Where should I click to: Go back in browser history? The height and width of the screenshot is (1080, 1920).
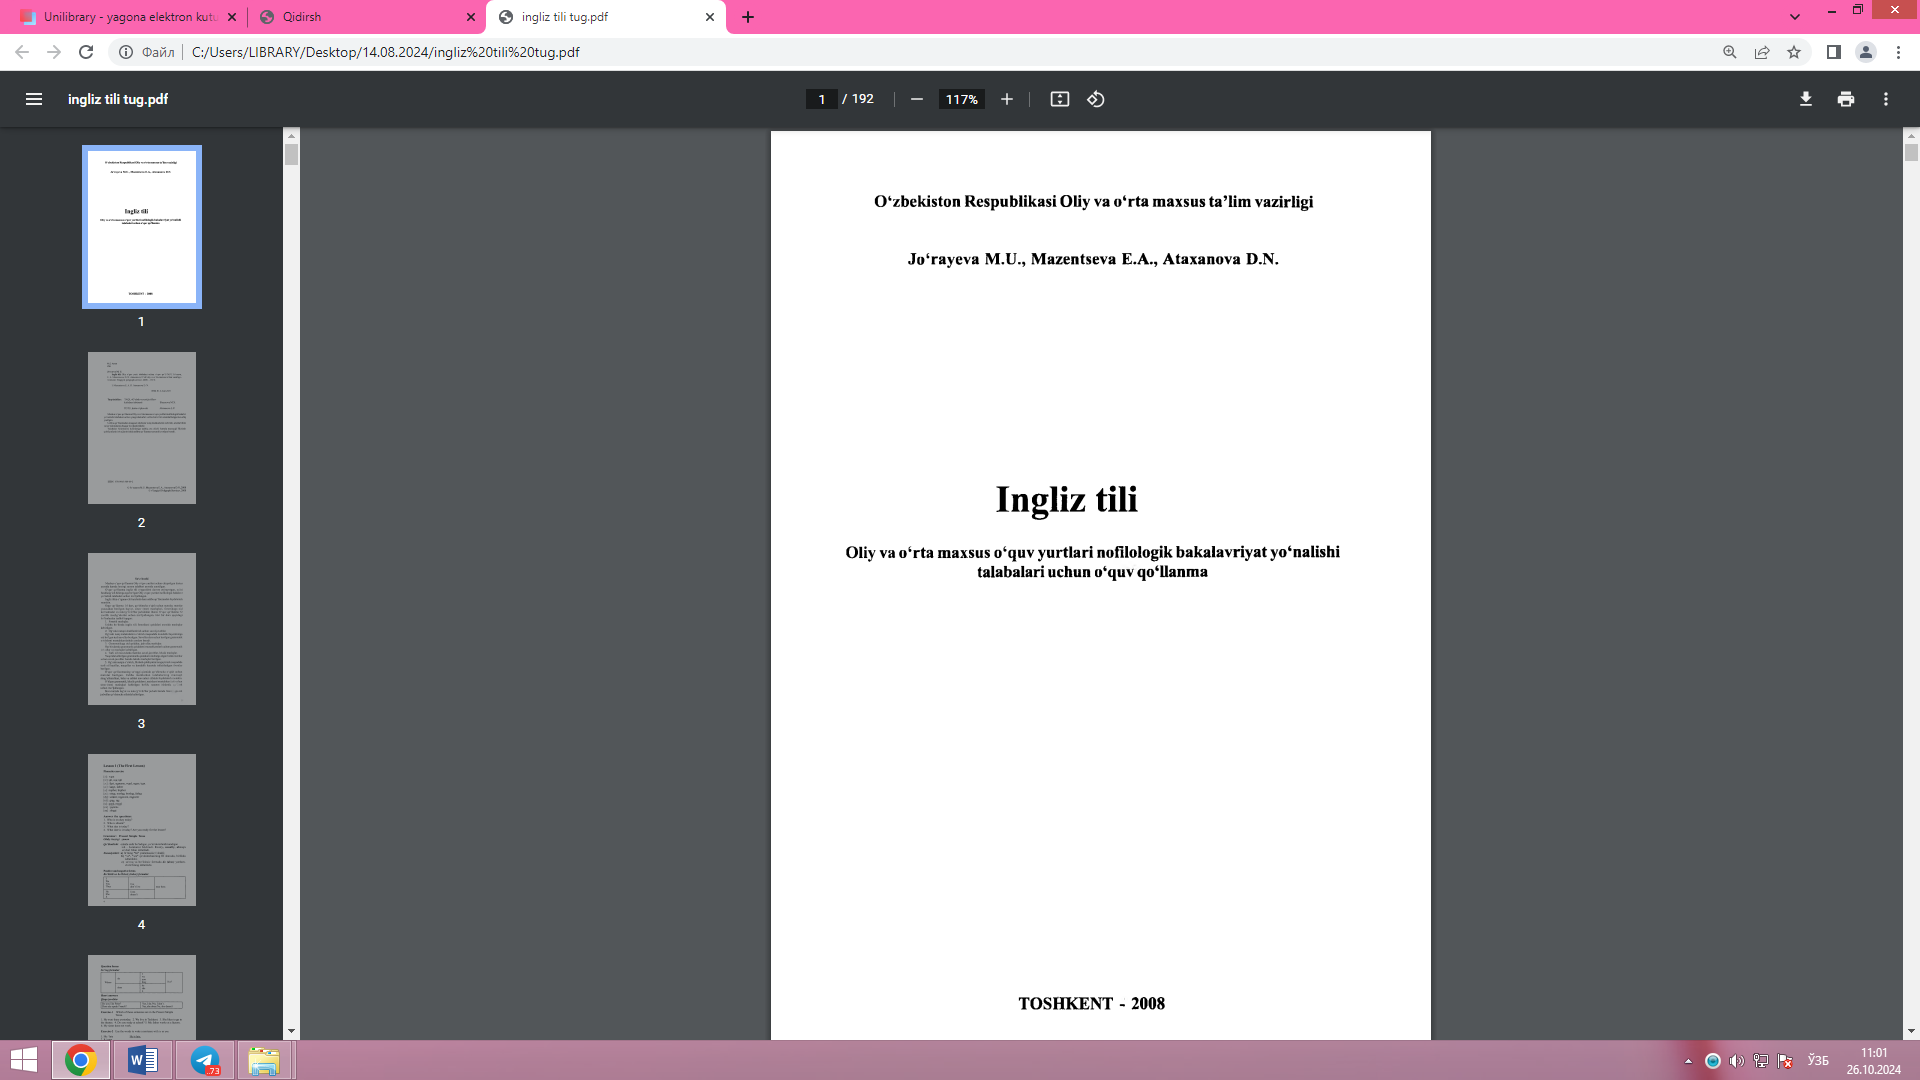22,52
